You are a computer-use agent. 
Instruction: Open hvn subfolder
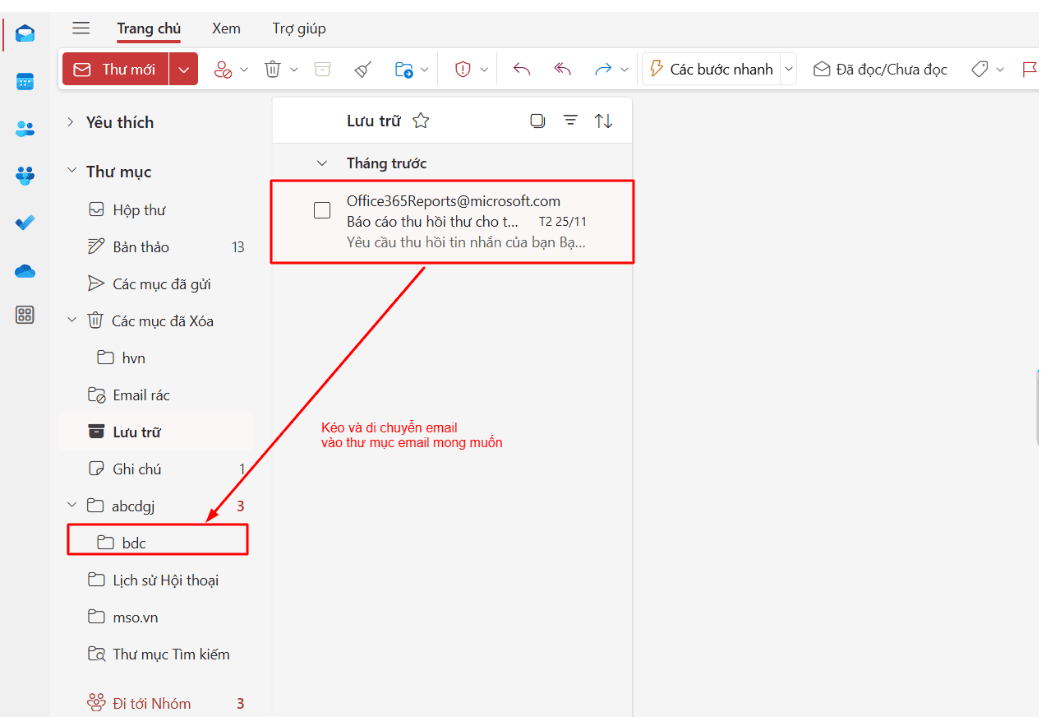pyautogui.click(x=157, y=358)
